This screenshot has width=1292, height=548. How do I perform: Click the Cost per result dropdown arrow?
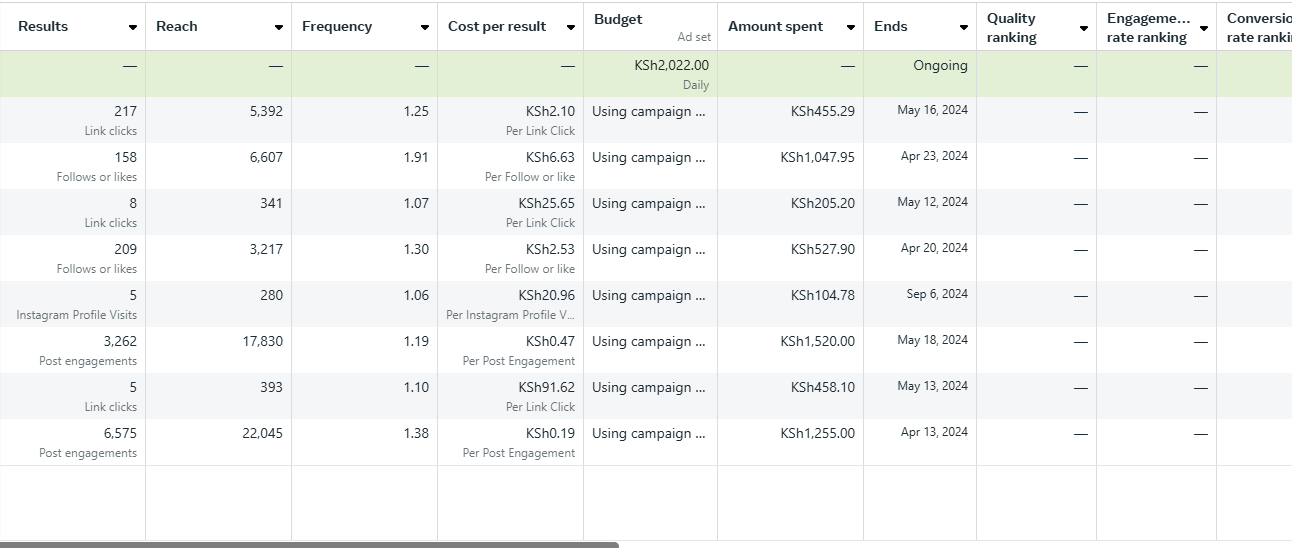pos(571,27)
